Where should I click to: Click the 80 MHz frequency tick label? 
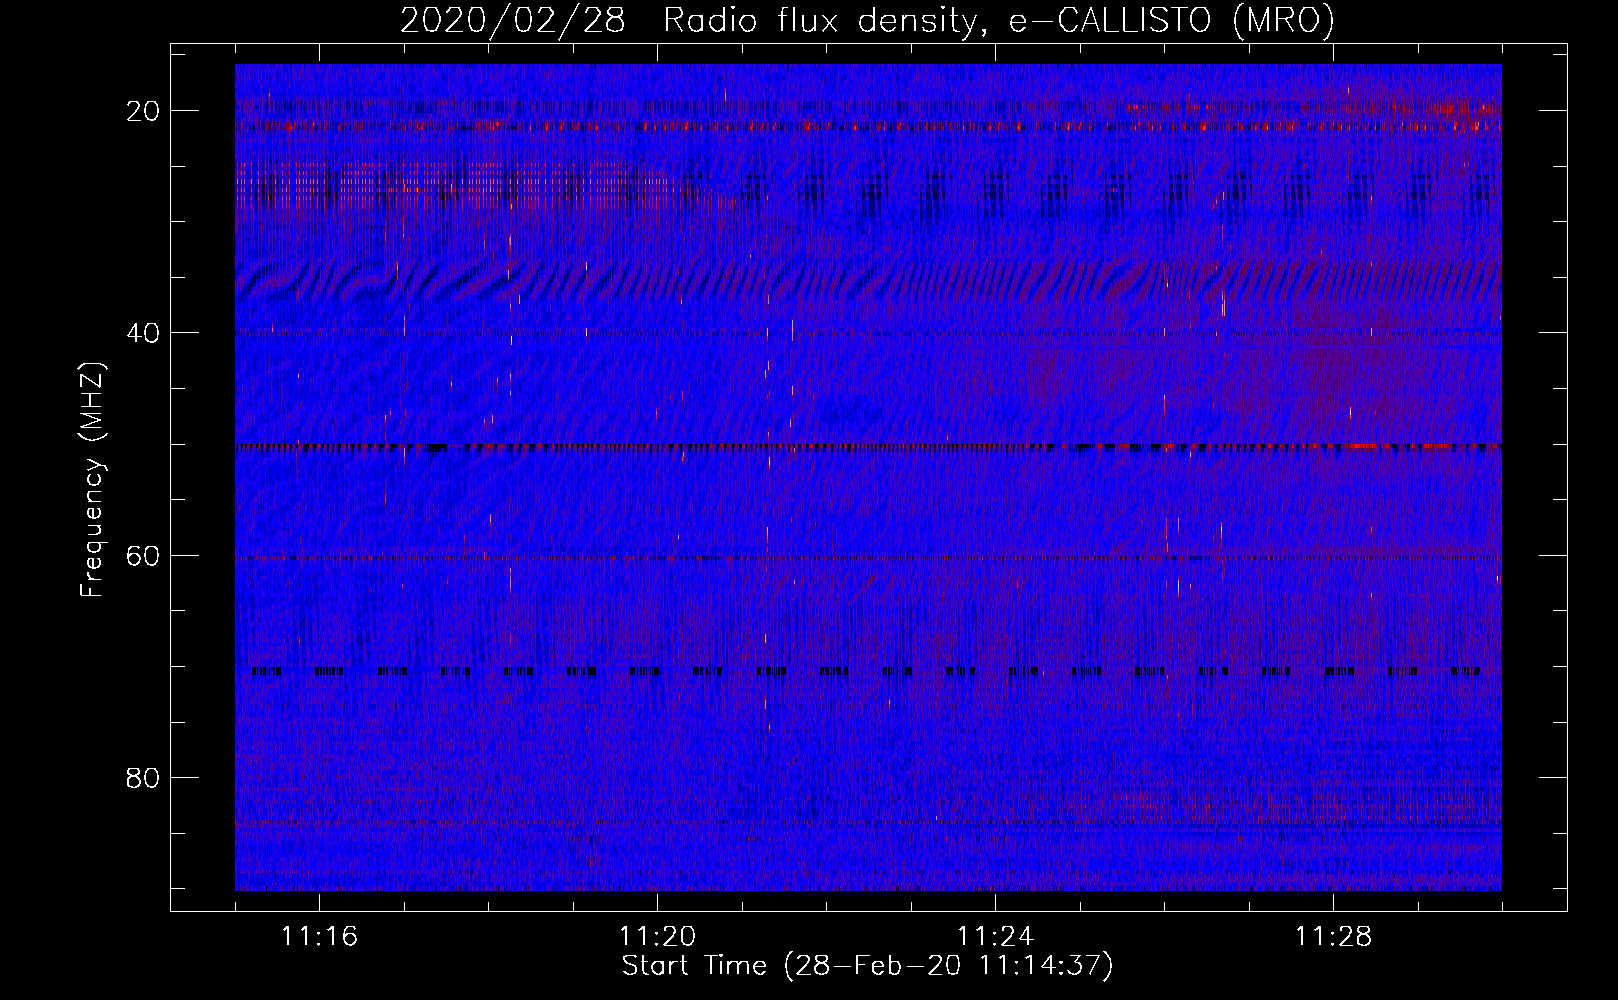coord(143,777)
